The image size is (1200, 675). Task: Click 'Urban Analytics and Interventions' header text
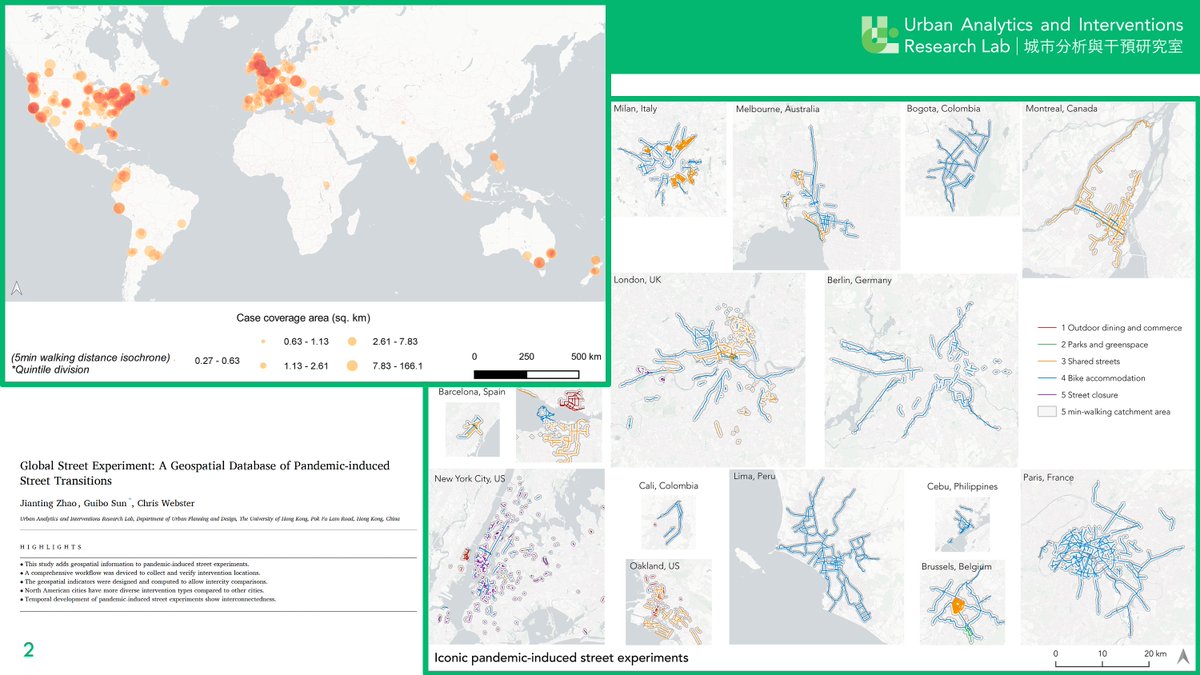1044,24
